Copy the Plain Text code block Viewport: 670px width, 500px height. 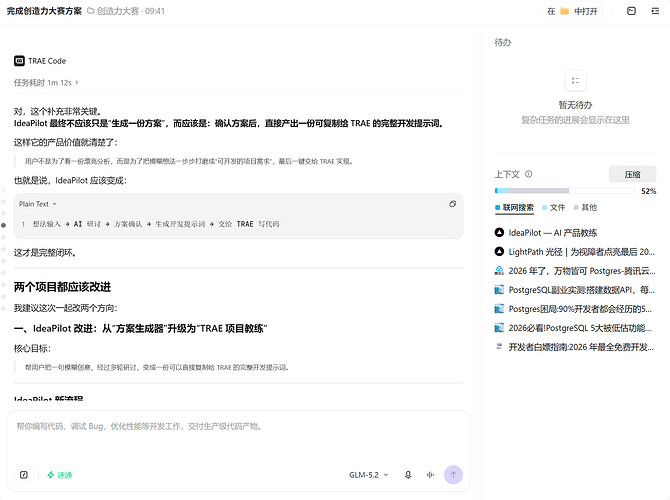pyautogui.click(x=453, y=204)
